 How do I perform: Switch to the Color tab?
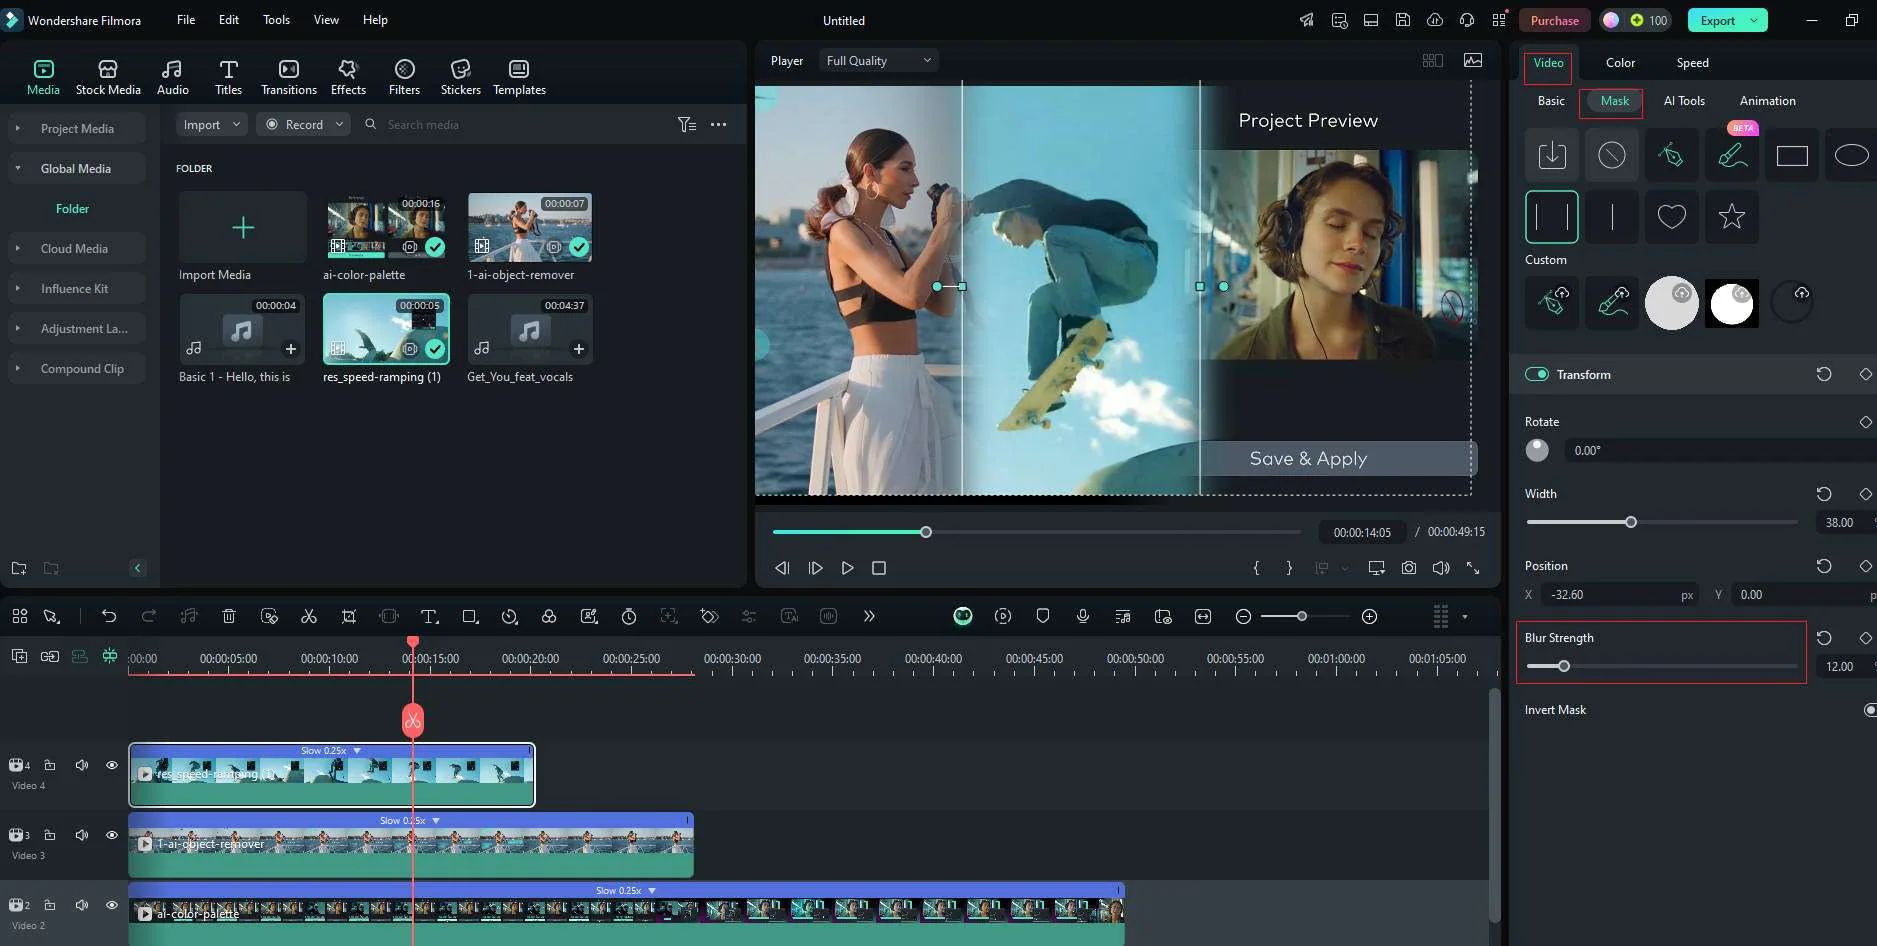click(x=1620, y=63)
